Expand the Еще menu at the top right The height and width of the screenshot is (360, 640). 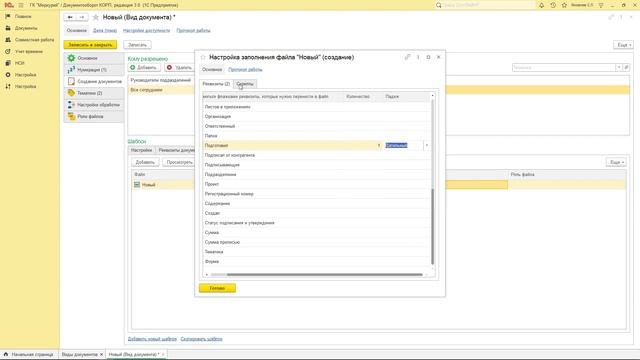pos(623,45)
